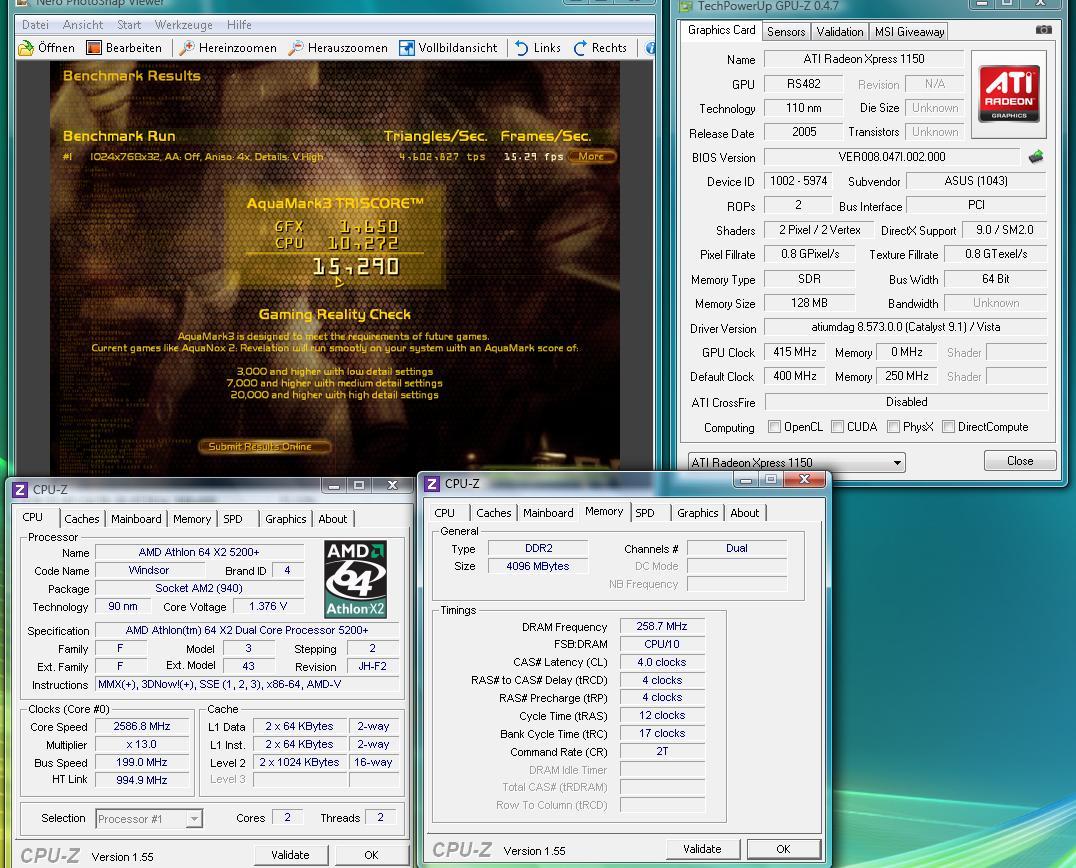Click the GPU-Z BIOS Version field

[892, 157]
